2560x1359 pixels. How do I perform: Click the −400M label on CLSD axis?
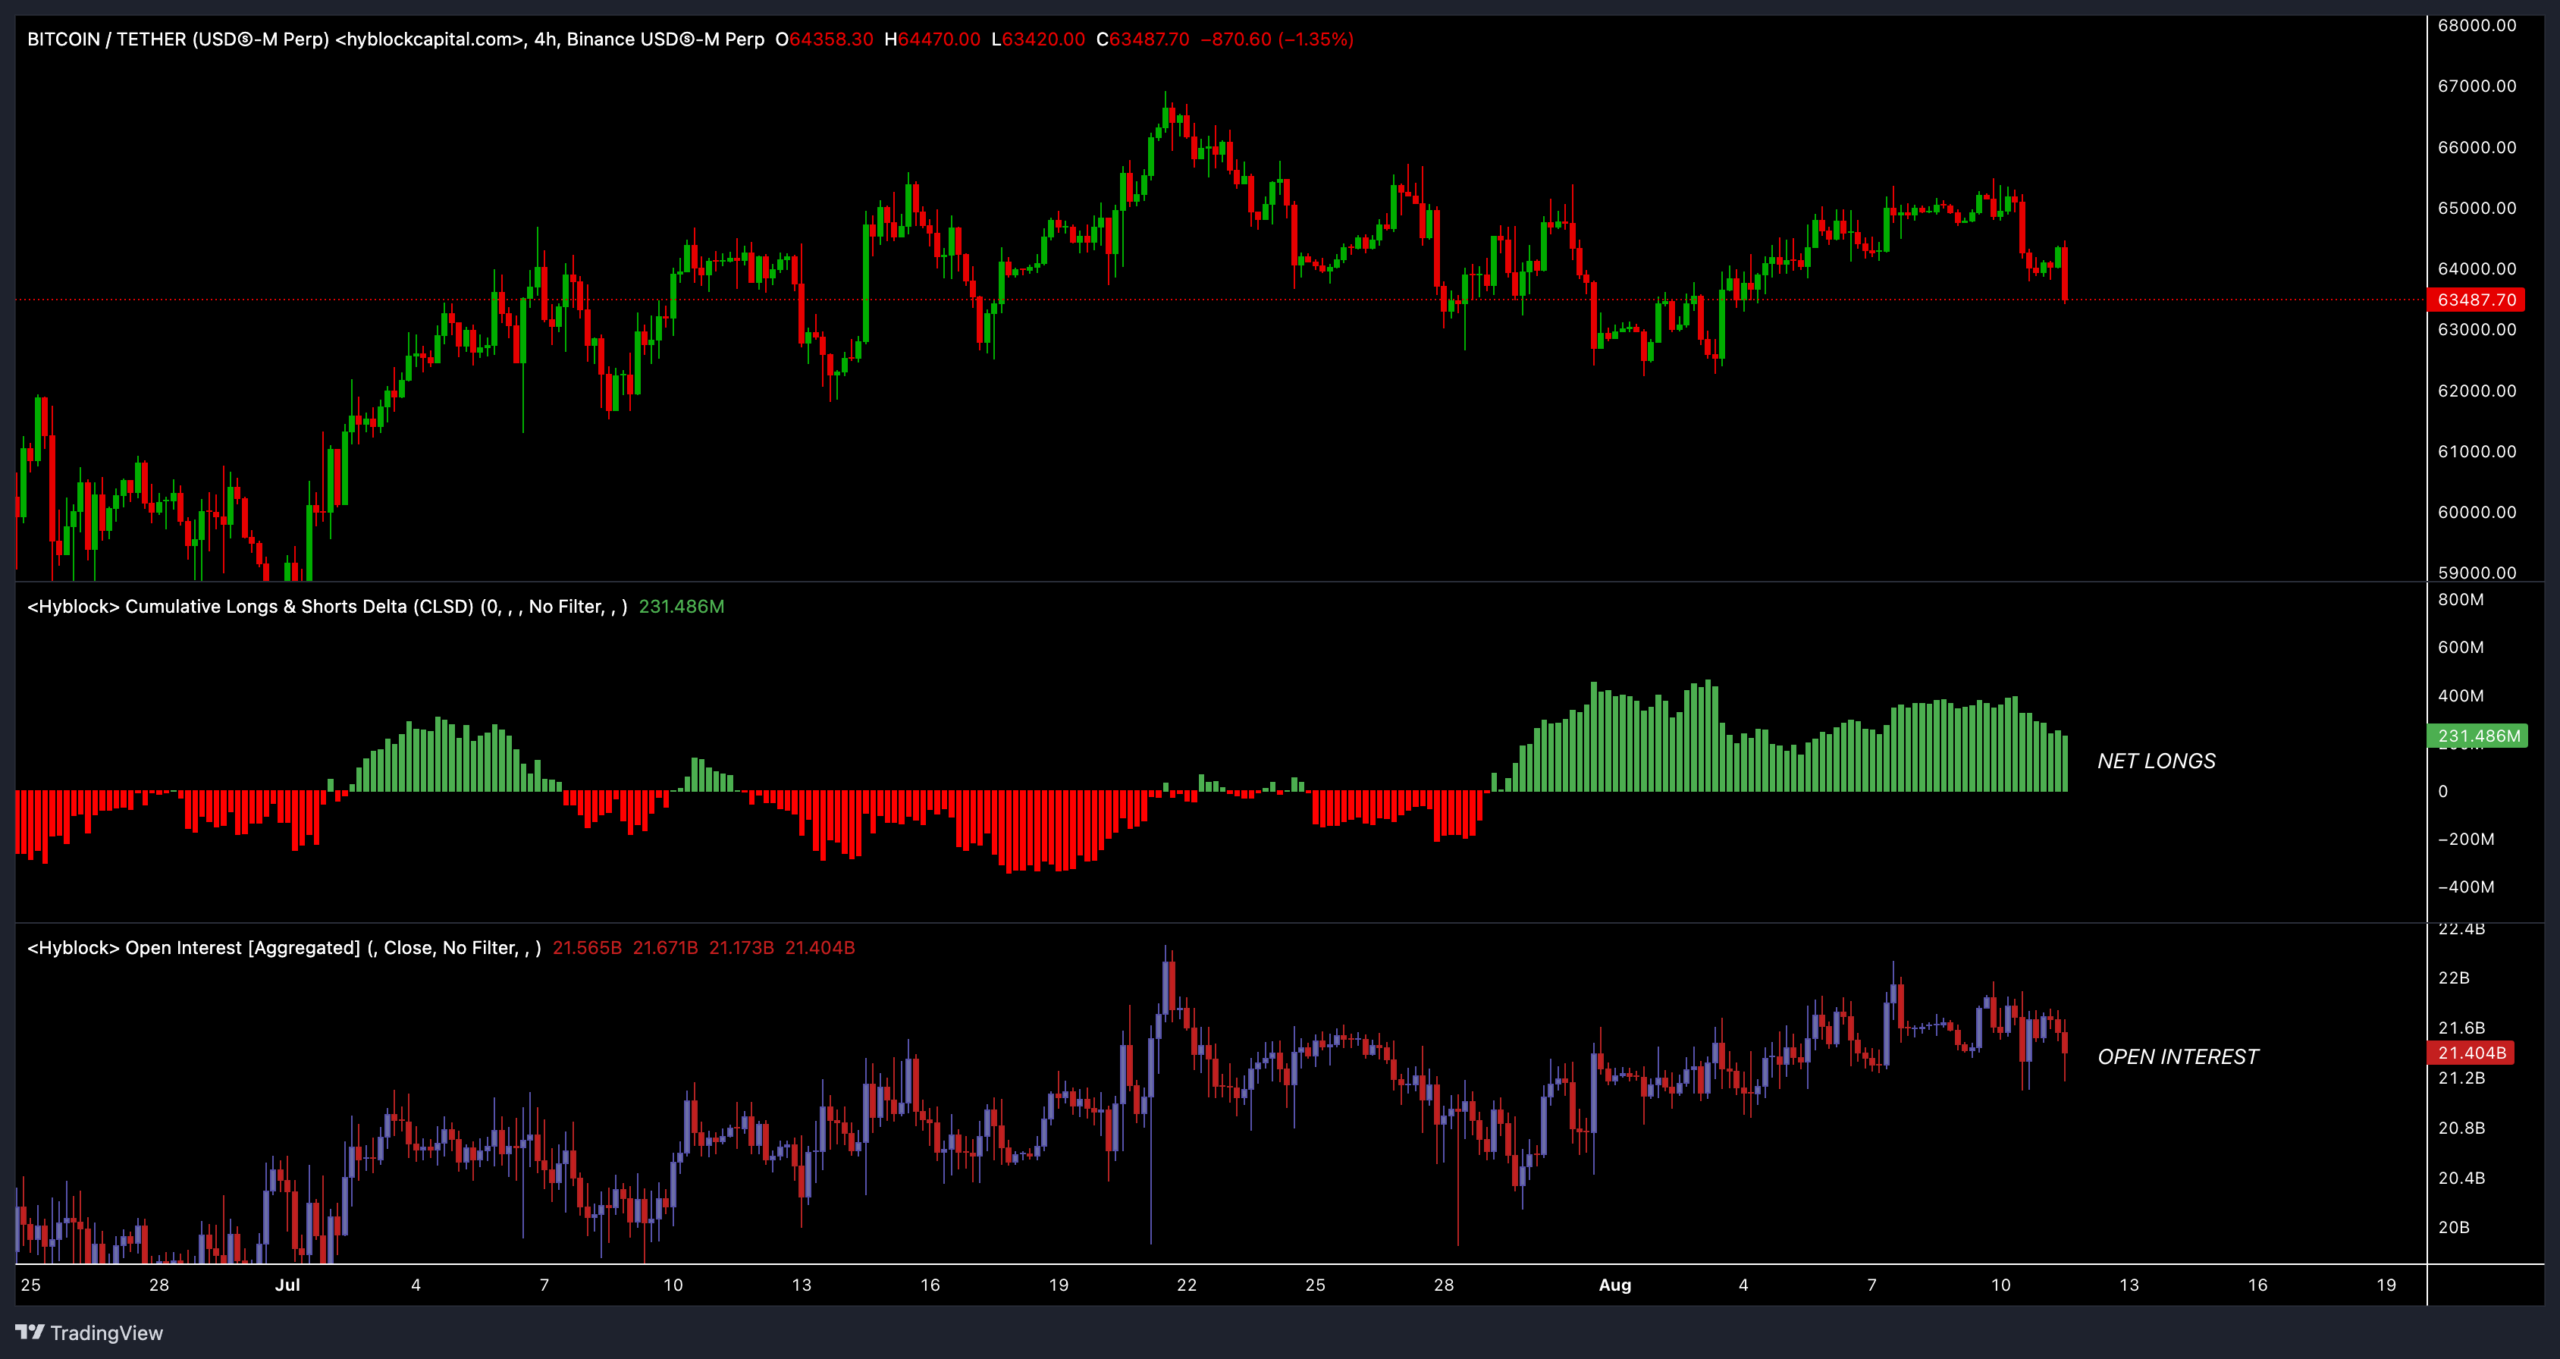tap(2465, 886)
